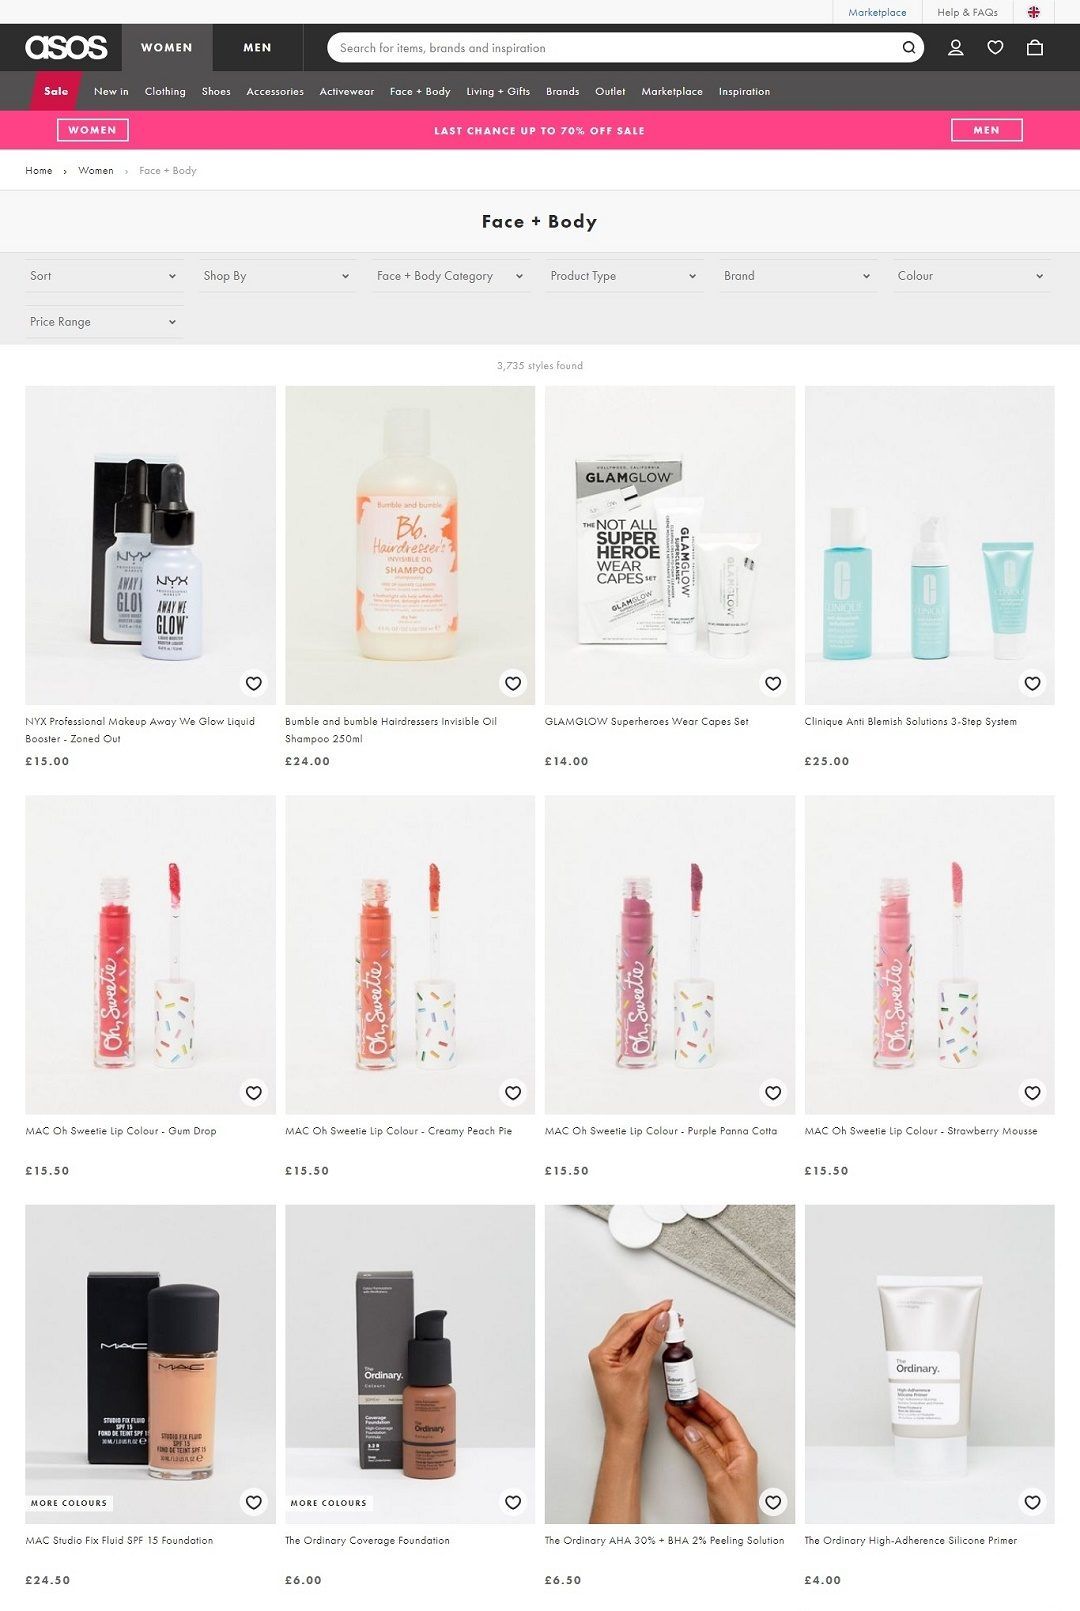
Task: Click the red Sale navigation link
Action: point(56,91)
